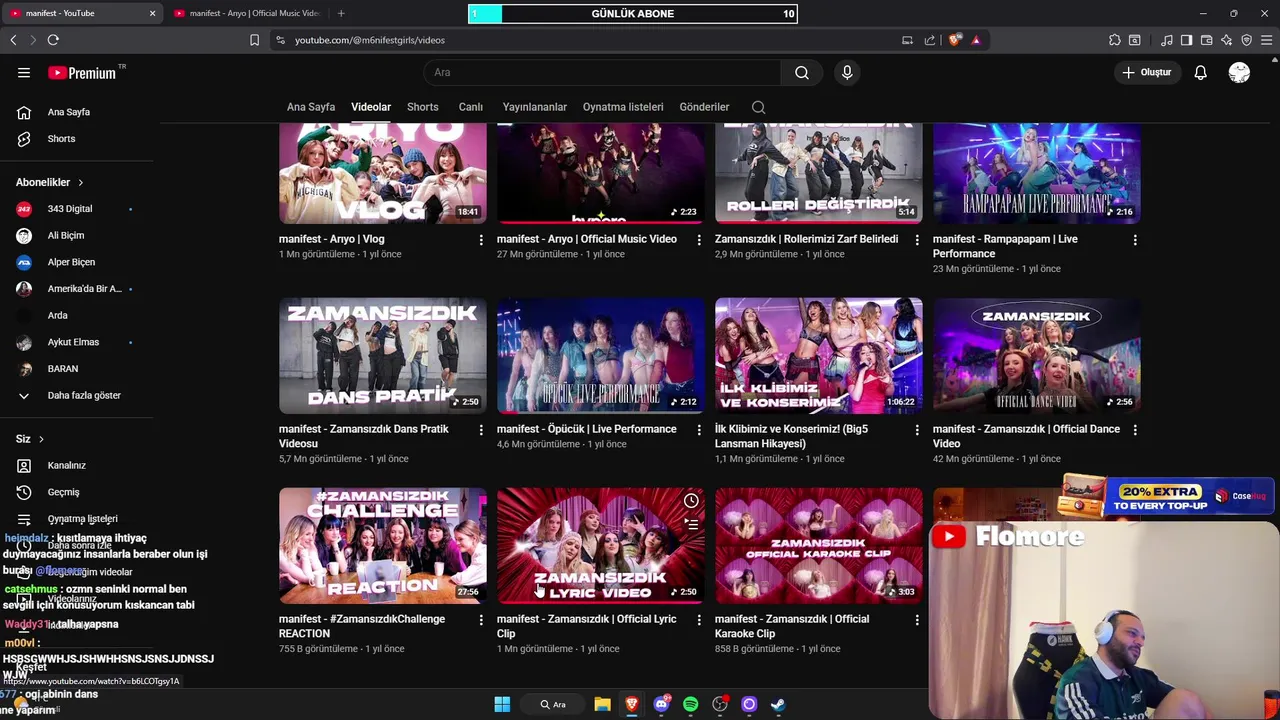The height and width of the screenshot is (720, 1280).
Task: Switch to Gönderiler channel tab
Action: click(704, 107)
